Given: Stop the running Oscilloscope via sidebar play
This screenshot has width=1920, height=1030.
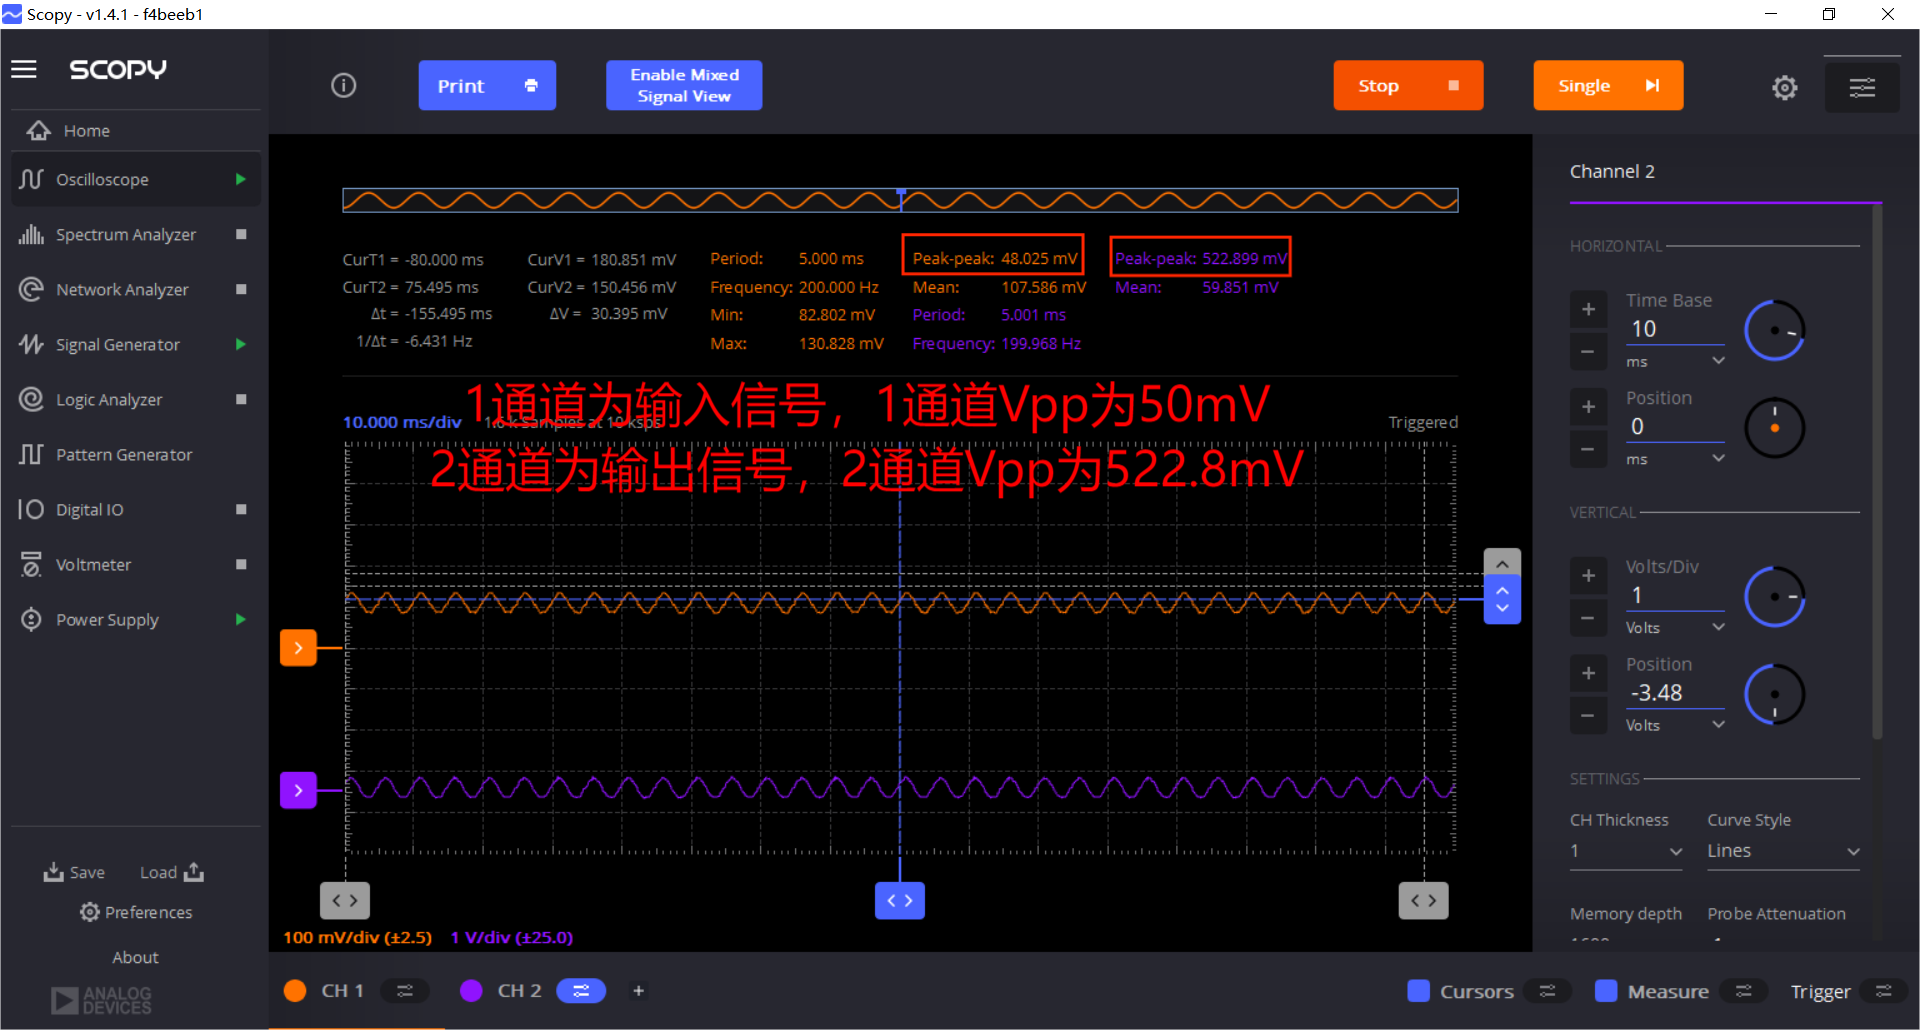Looking at the screenshot, I should 240,179.
